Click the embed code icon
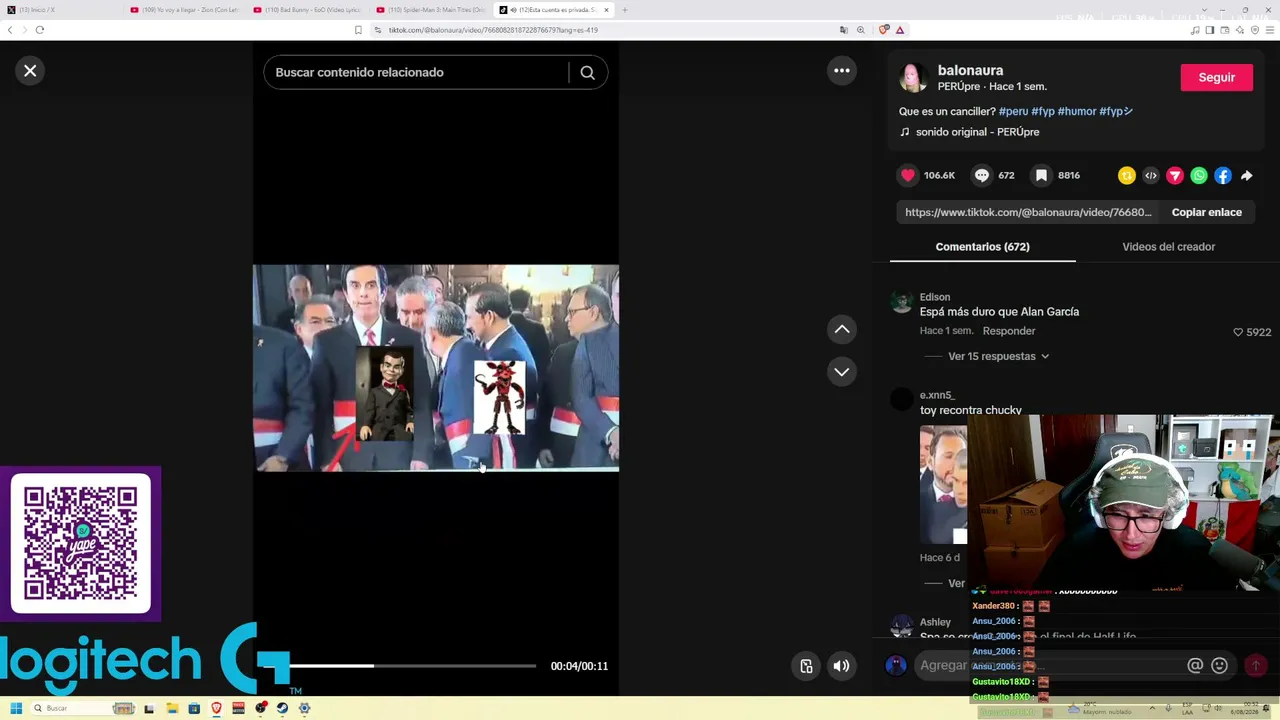 pos(1151,176)
